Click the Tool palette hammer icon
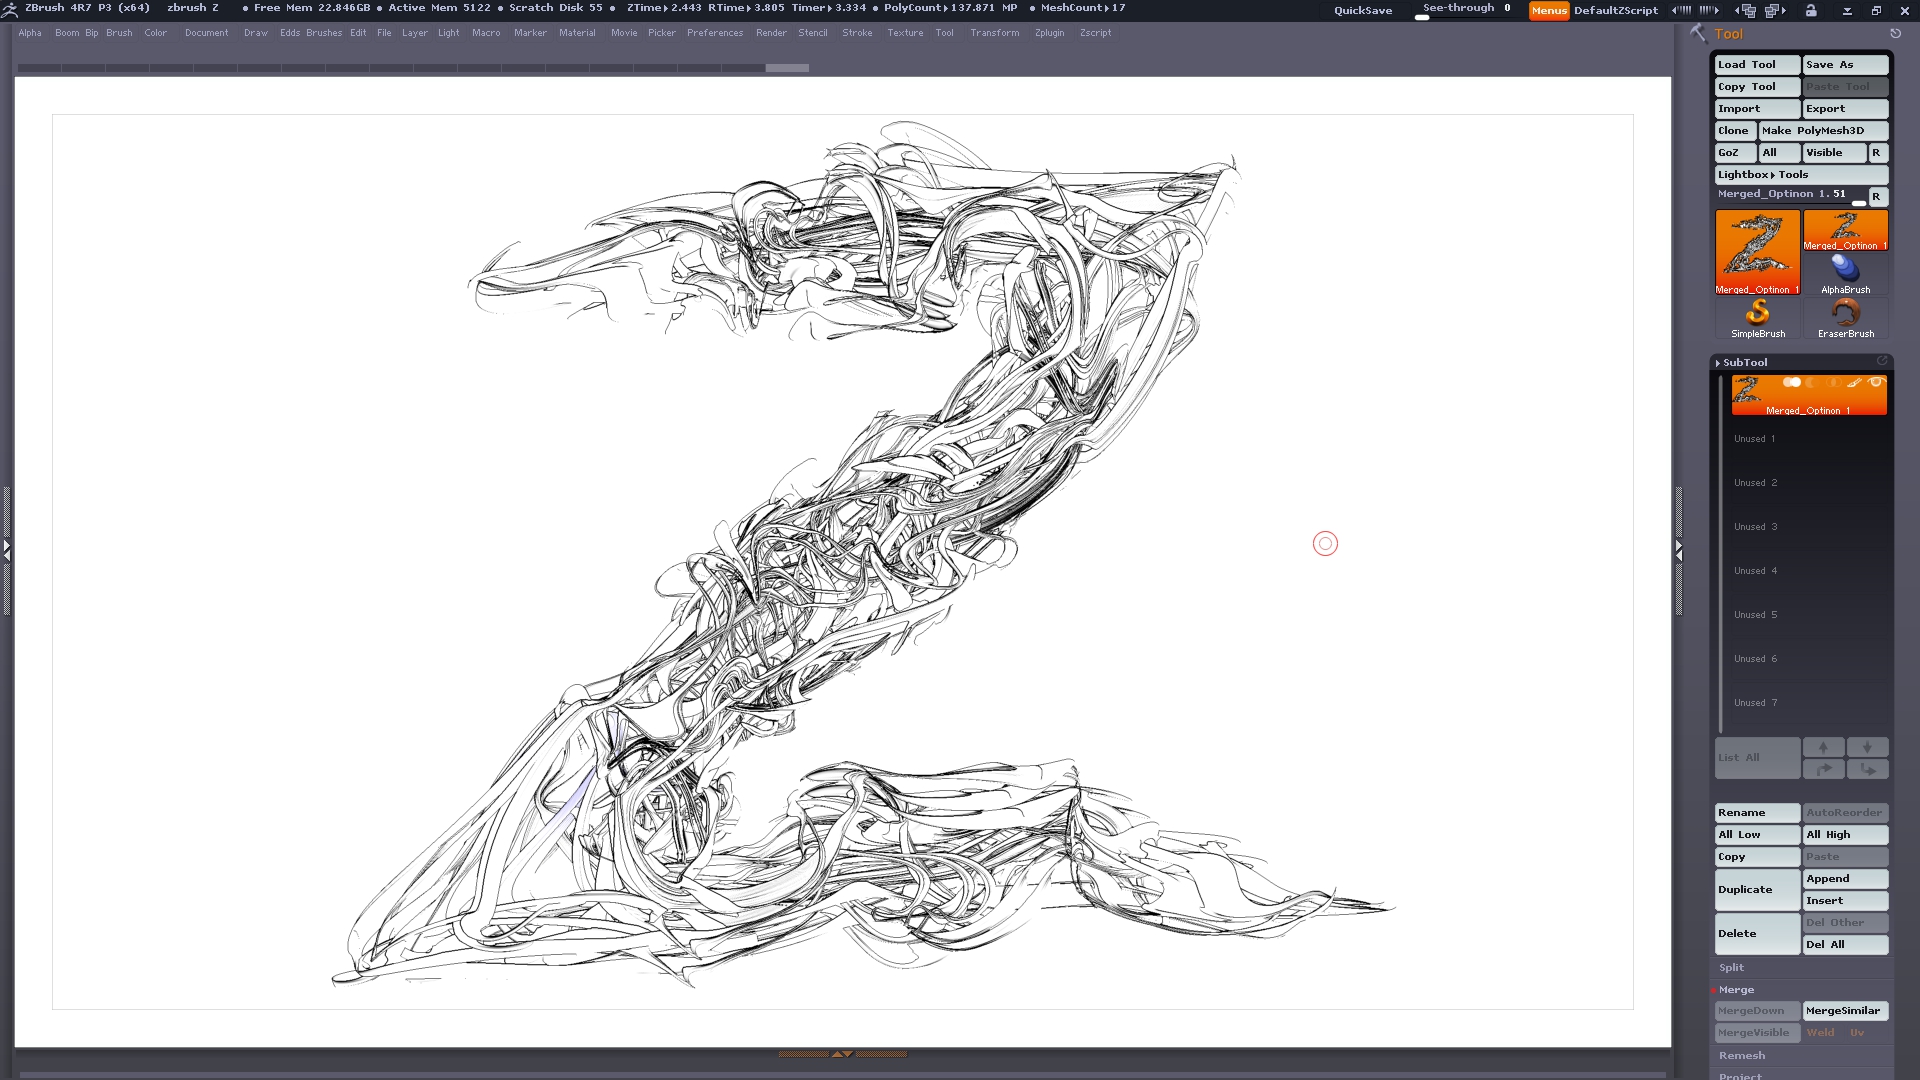 (x=1698, y=33)
